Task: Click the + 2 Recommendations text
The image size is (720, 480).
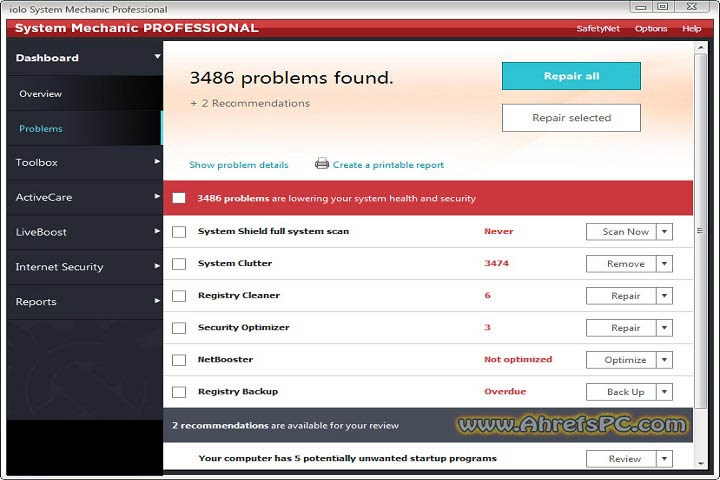Action: [250, 103]
